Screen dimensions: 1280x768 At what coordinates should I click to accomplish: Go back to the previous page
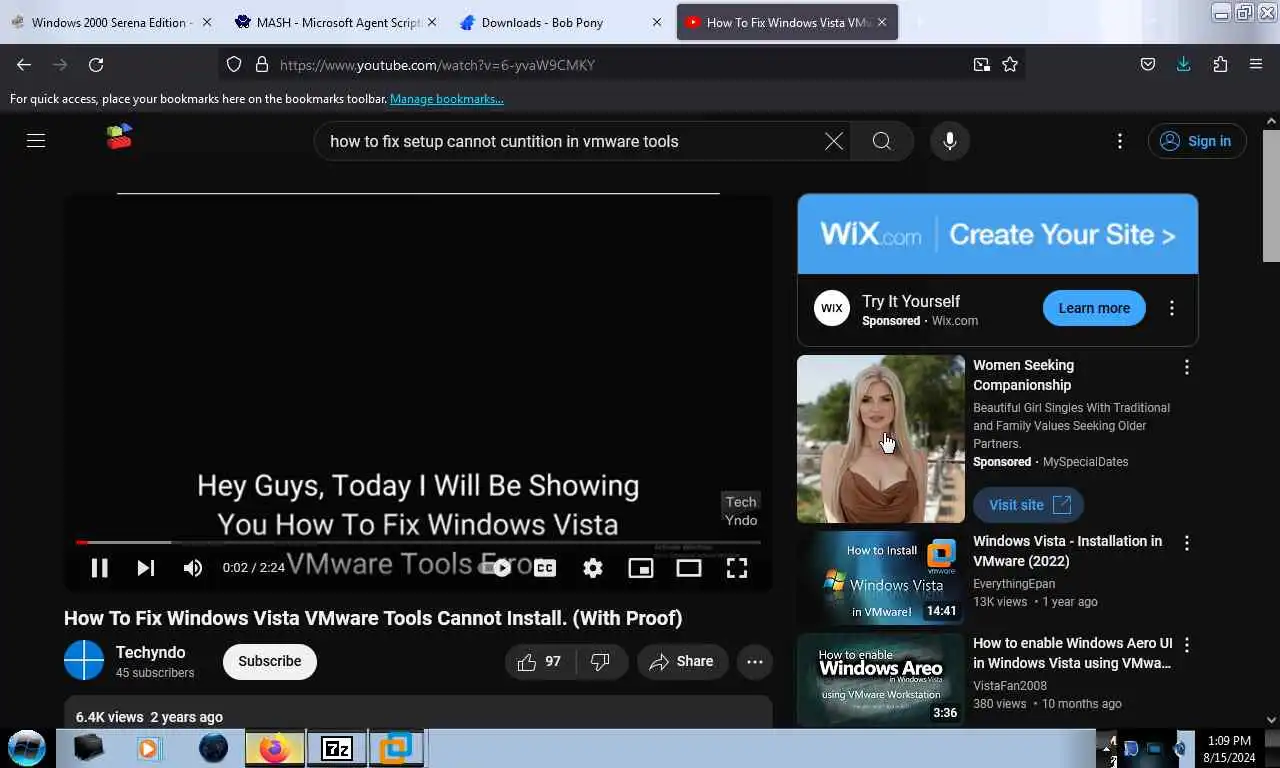coord(24,64)
